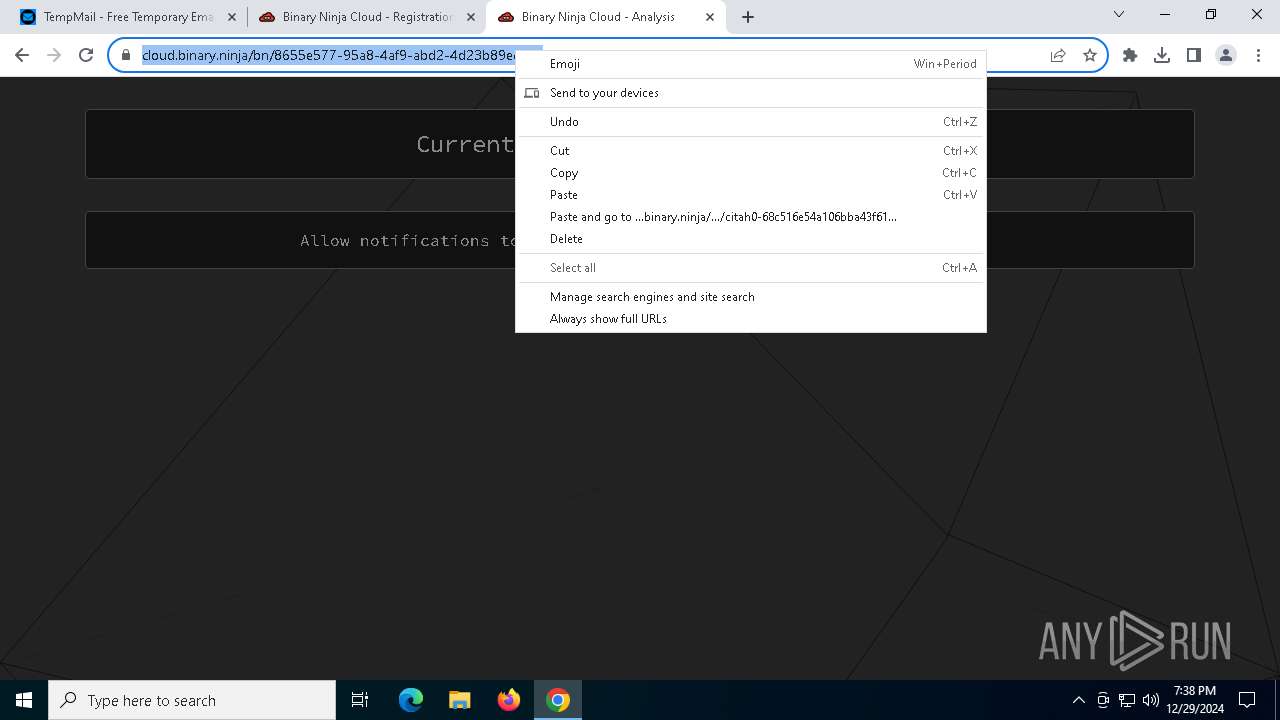Launch Firefox from taskbar

click(509, 700)
